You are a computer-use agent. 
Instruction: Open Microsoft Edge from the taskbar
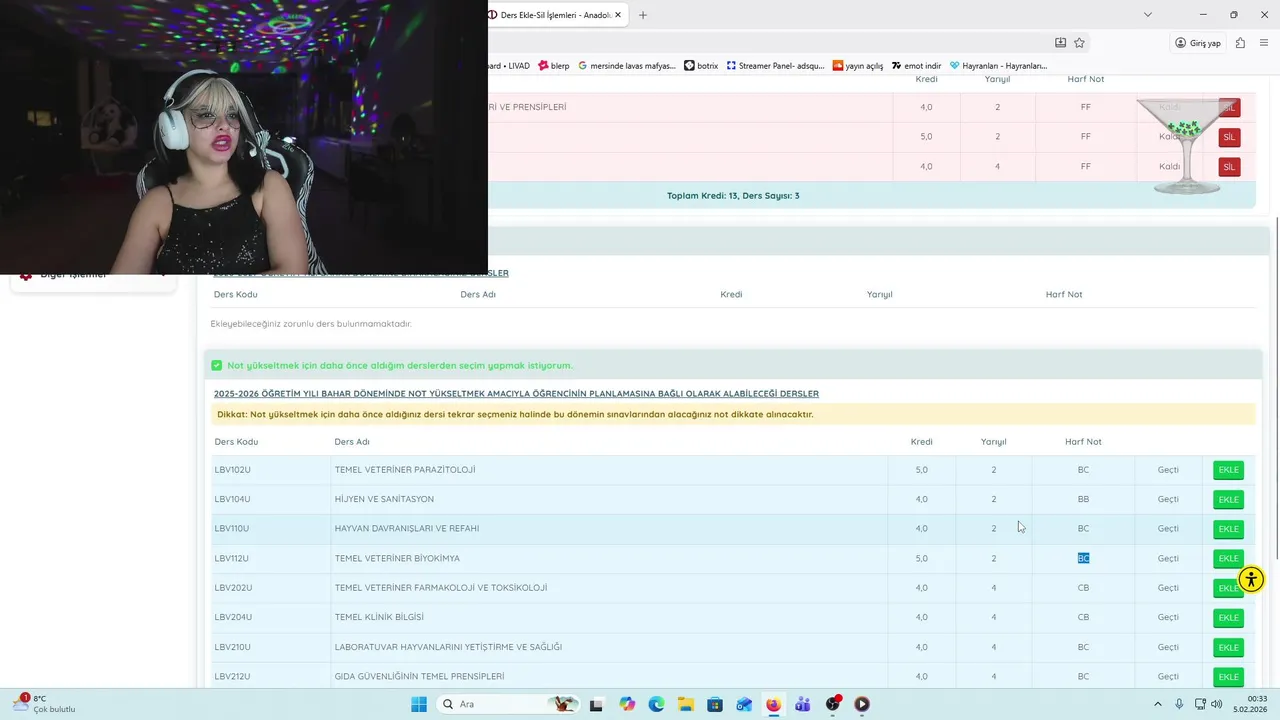(x=656, y=704)
